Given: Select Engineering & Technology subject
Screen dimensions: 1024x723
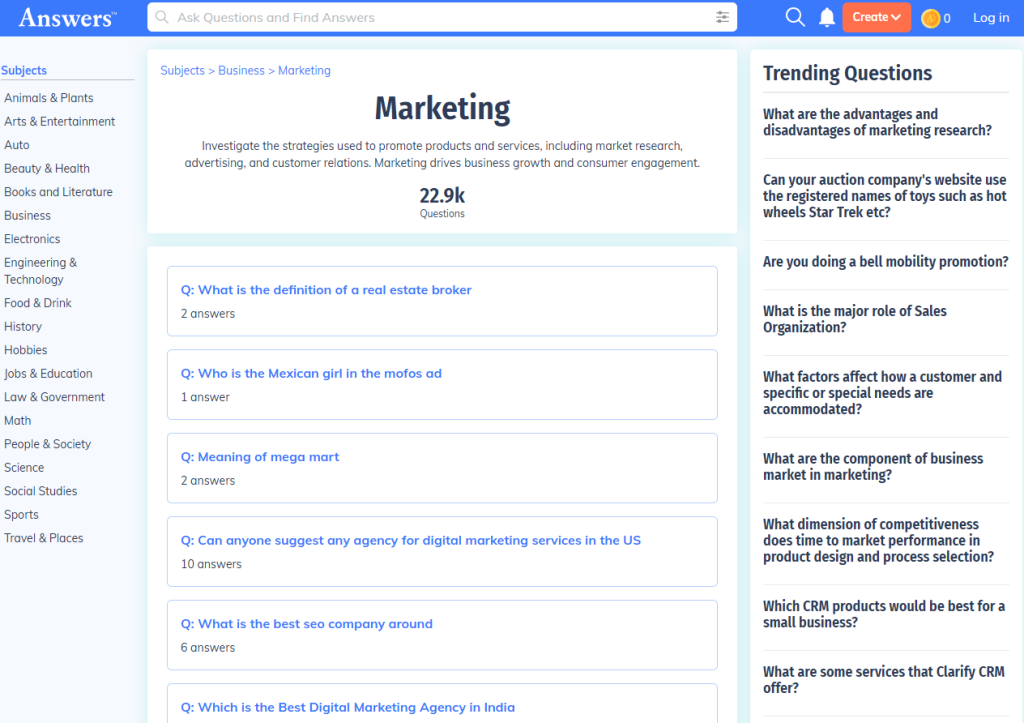Looking at the screenshot, I should coord(40,271).
